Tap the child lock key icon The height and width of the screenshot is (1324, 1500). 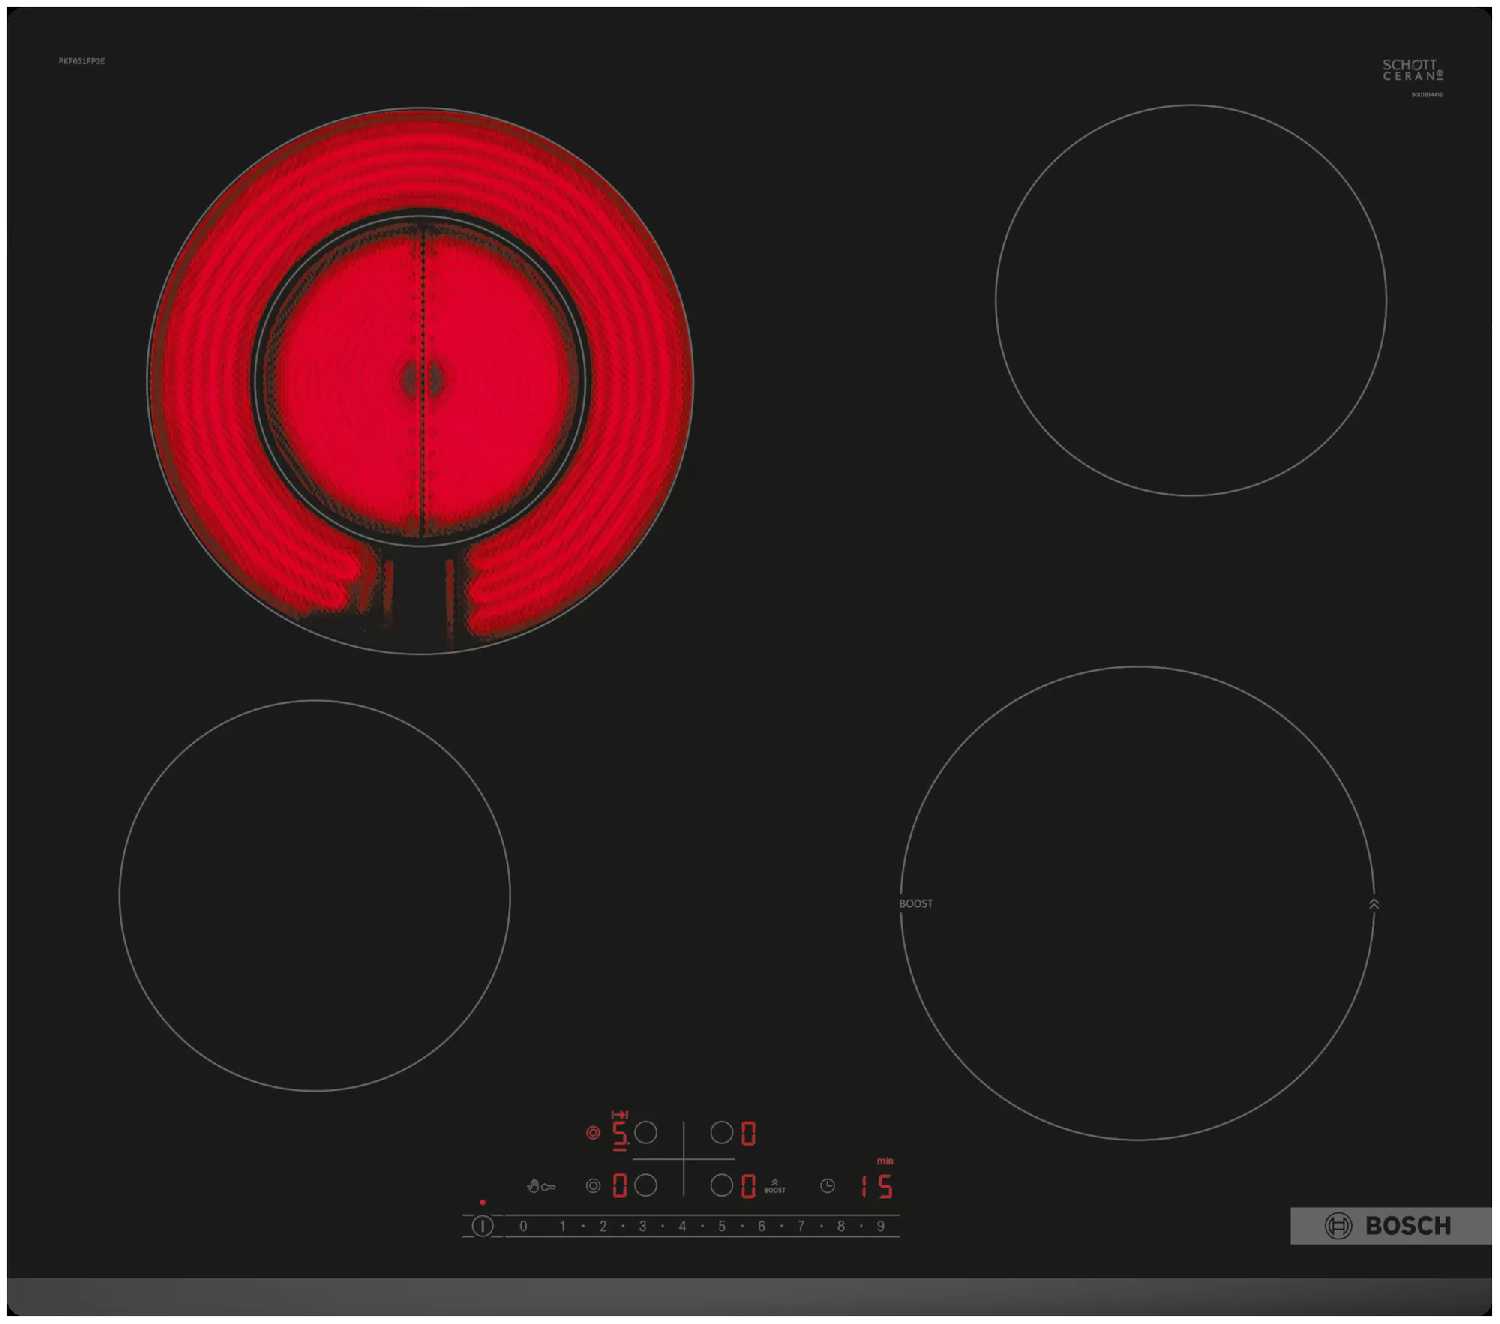tap(541, 1187)
